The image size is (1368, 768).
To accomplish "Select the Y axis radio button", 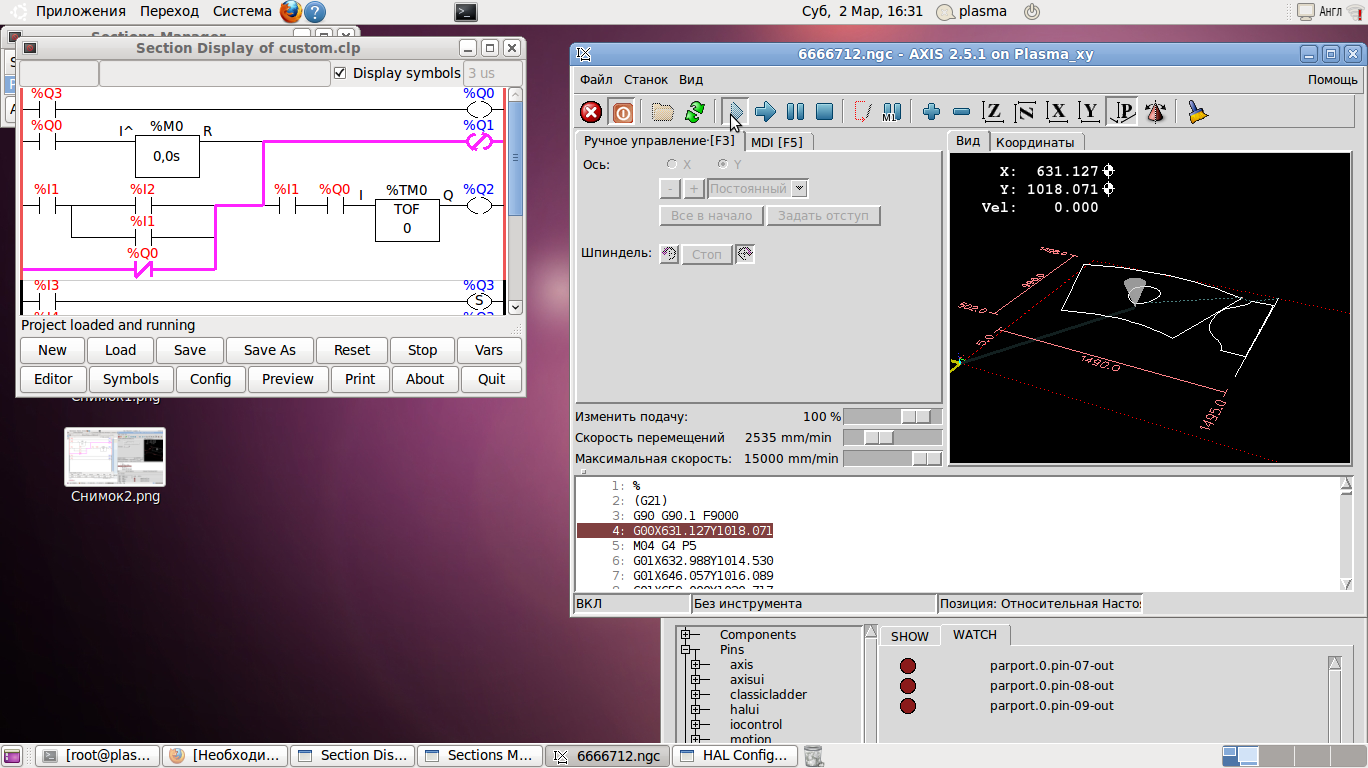I will click(x=722, y=164).
